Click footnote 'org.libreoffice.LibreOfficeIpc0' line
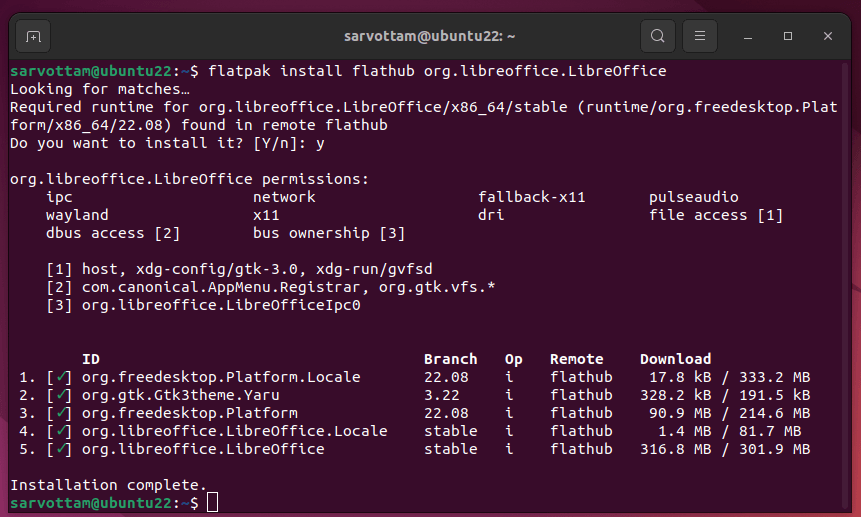 coord(203,305)
